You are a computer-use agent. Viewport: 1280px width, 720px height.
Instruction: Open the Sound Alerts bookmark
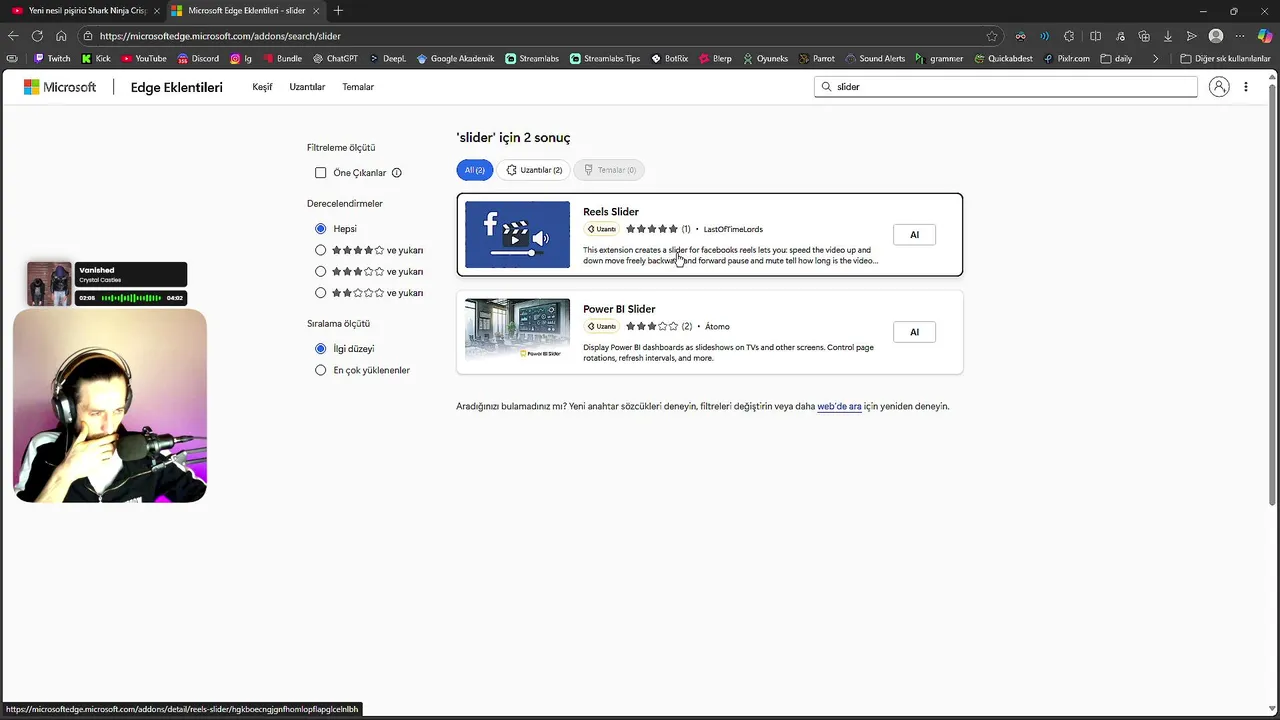[x=875, y=59]
